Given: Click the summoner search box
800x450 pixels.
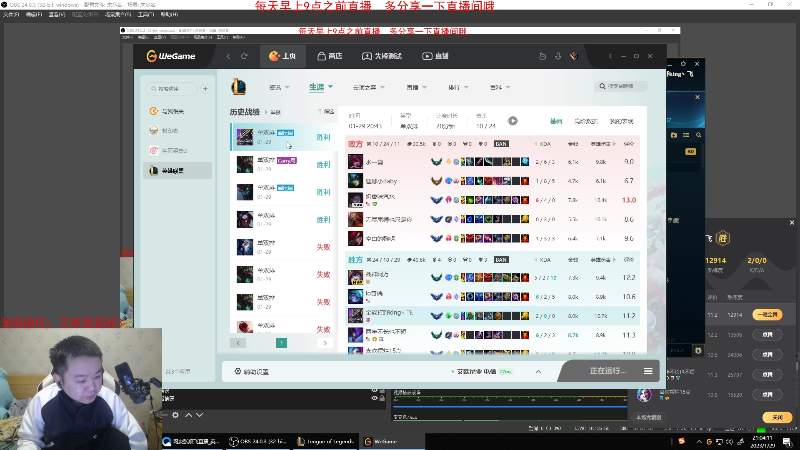Looking at the screenshot, I should coord(620,86).
